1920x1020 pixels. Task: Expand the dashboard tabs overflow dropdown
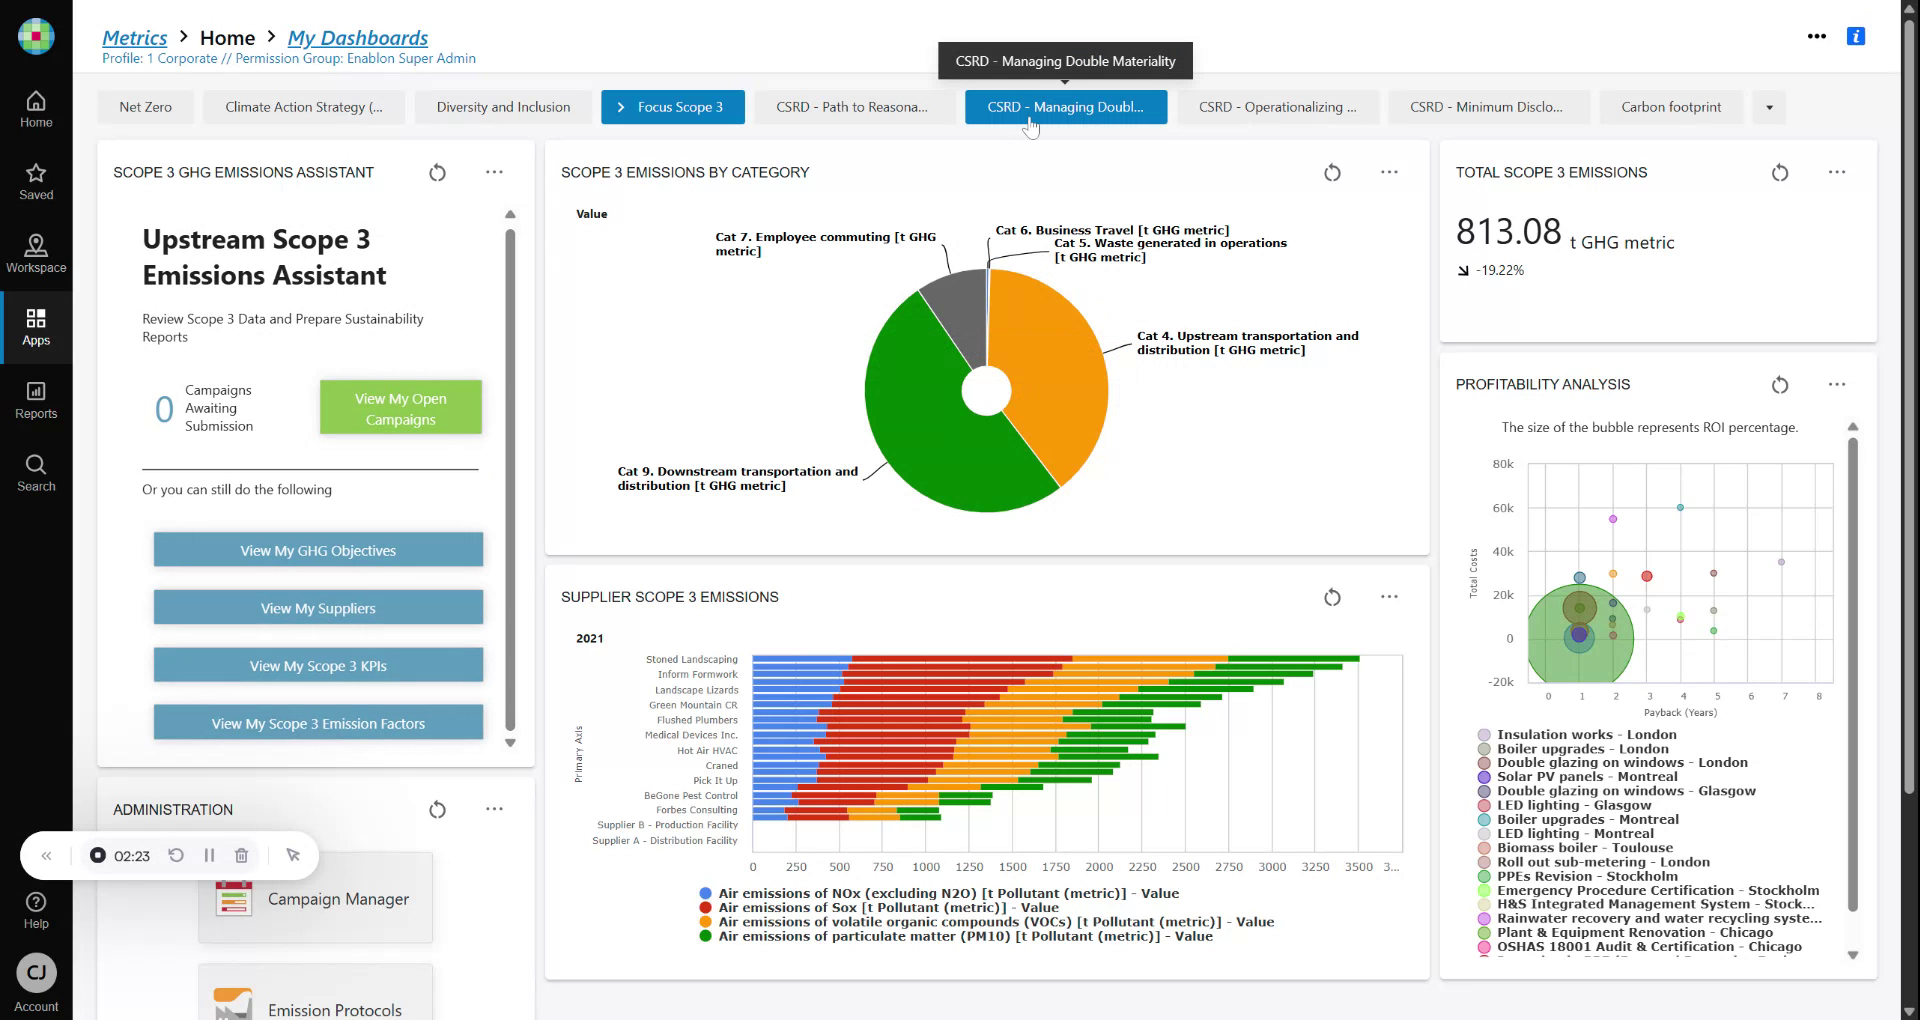click(x=1769, y=108)
